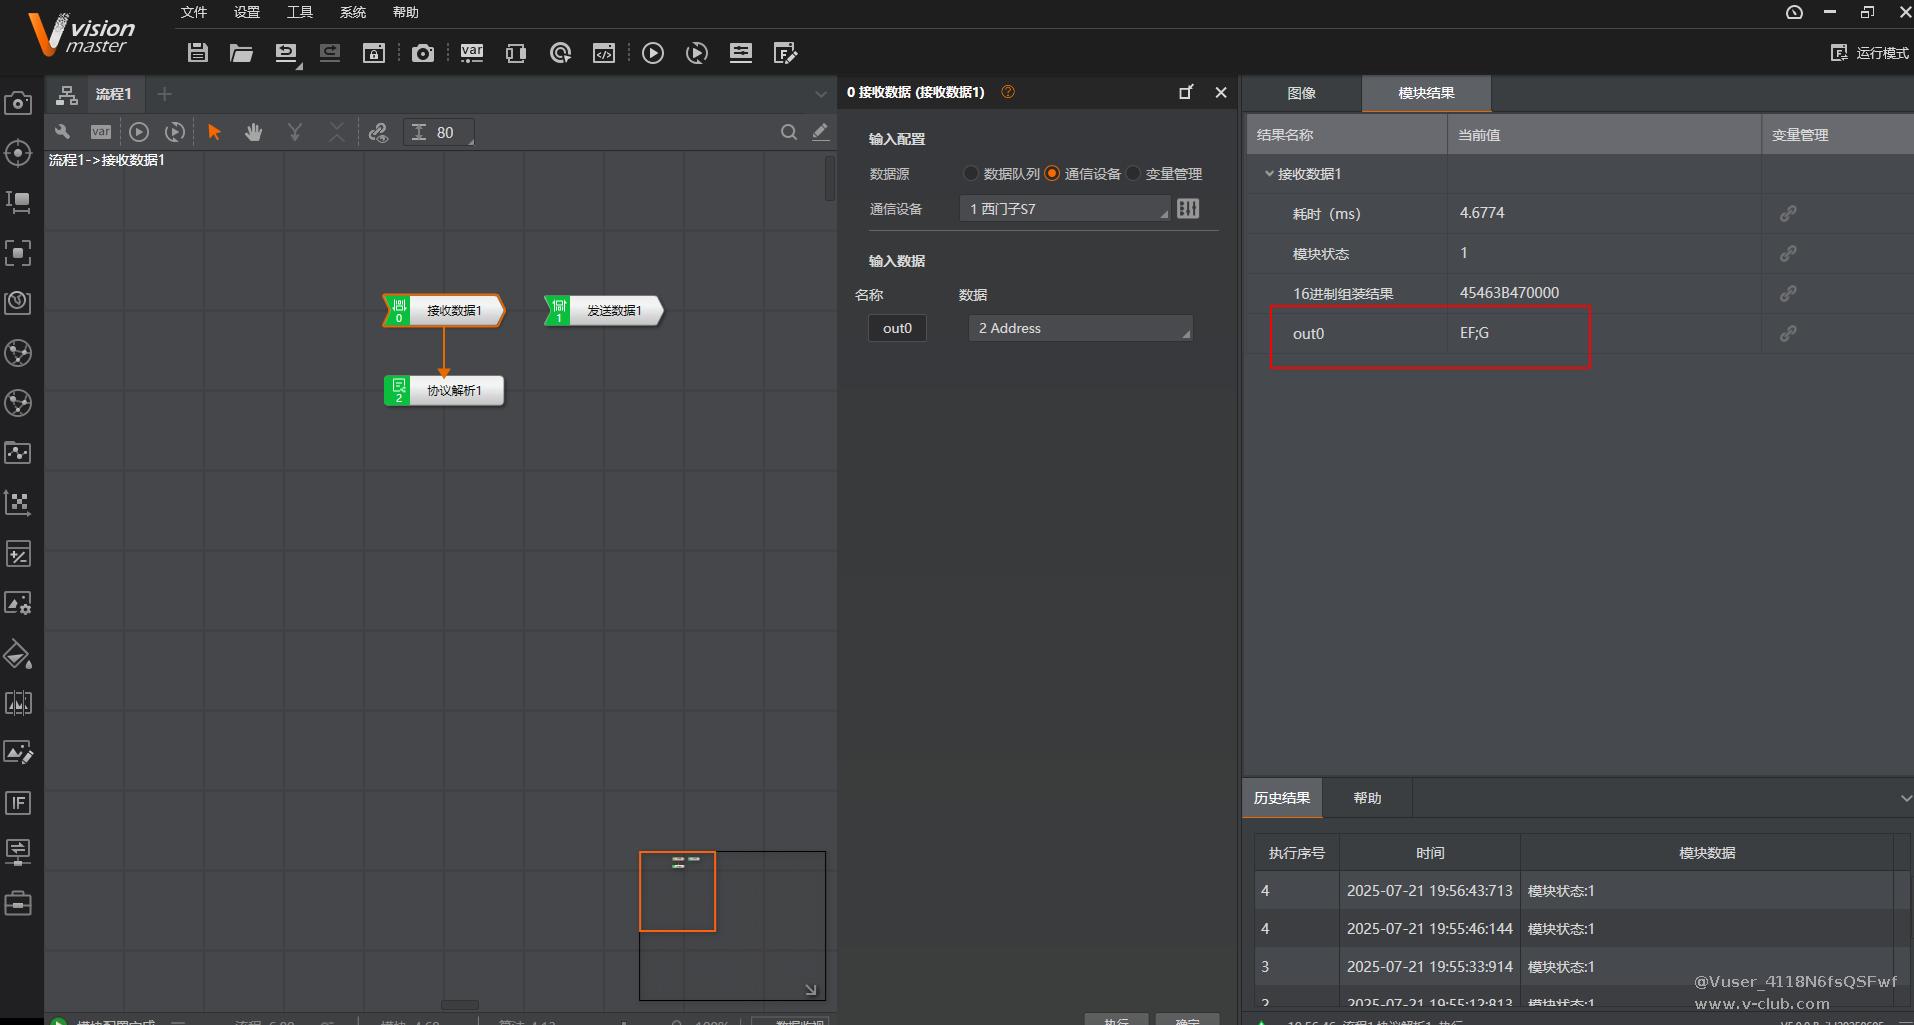Open the 系统 menu
1914x1025 pixels.
pyautogui.click(x=353, y=12)
